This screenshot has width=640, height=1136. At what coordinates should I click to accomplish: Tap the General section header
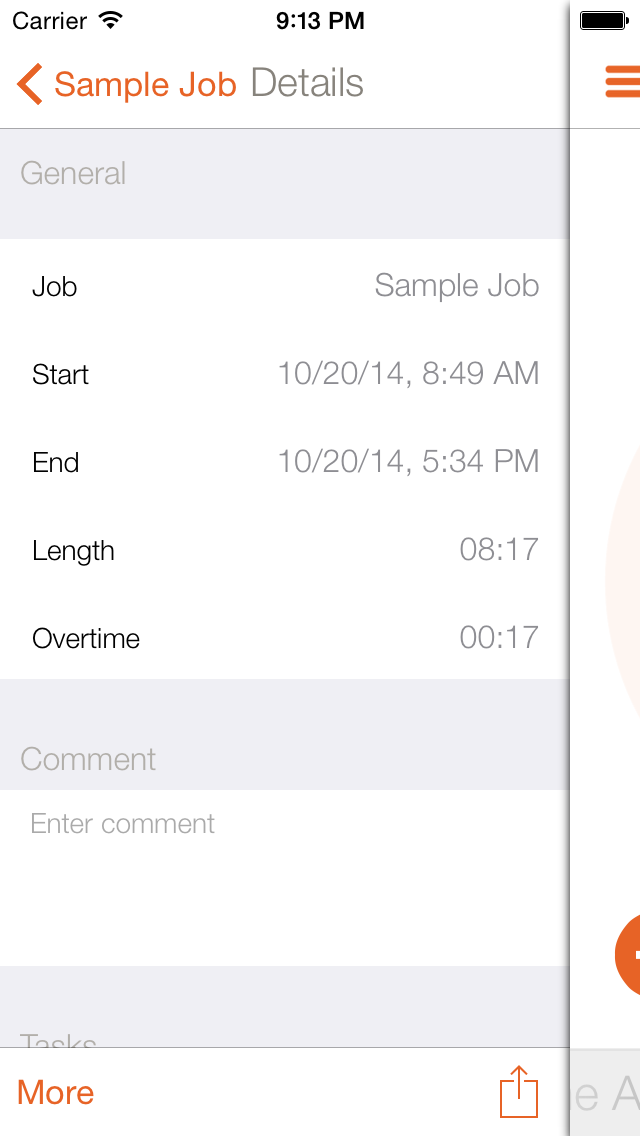72,173
